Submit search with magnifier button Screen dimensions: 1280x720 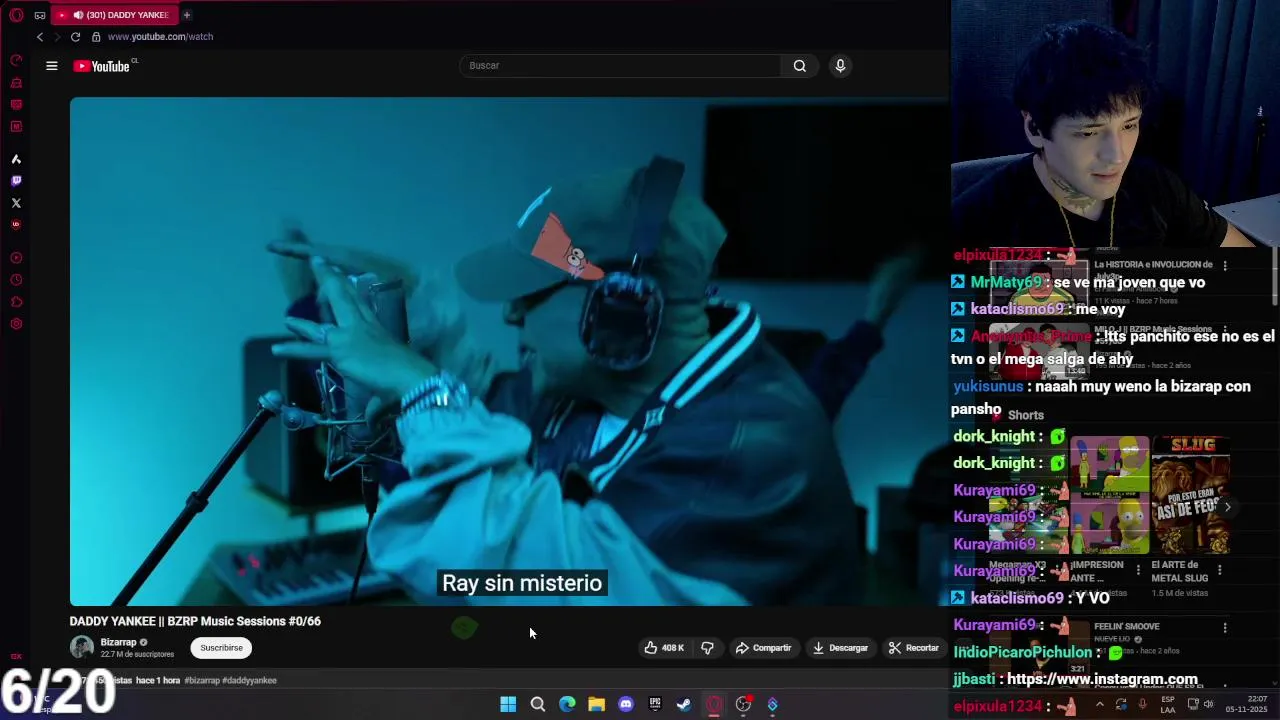pos(800,66)
